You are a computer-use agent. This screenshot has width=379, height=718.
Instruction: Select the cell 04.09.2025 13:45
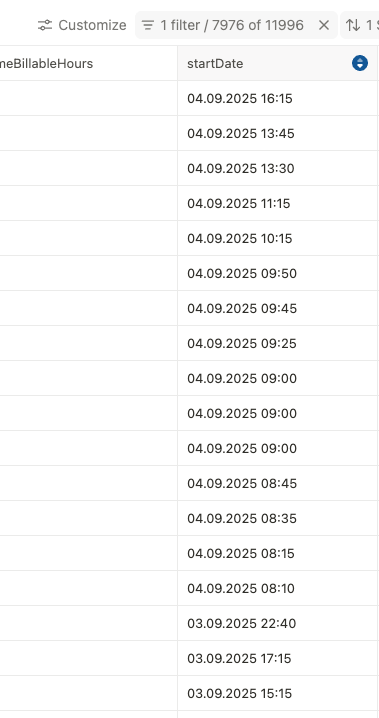click(x=277, y=133)
